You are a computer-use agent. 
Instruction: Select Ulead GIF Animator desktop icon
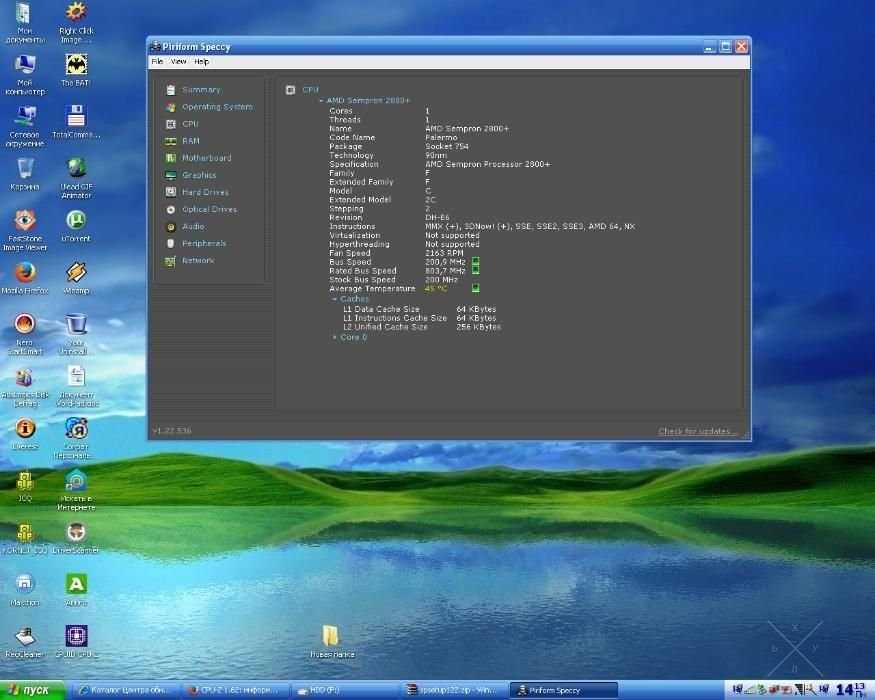(x=76, y=179)
